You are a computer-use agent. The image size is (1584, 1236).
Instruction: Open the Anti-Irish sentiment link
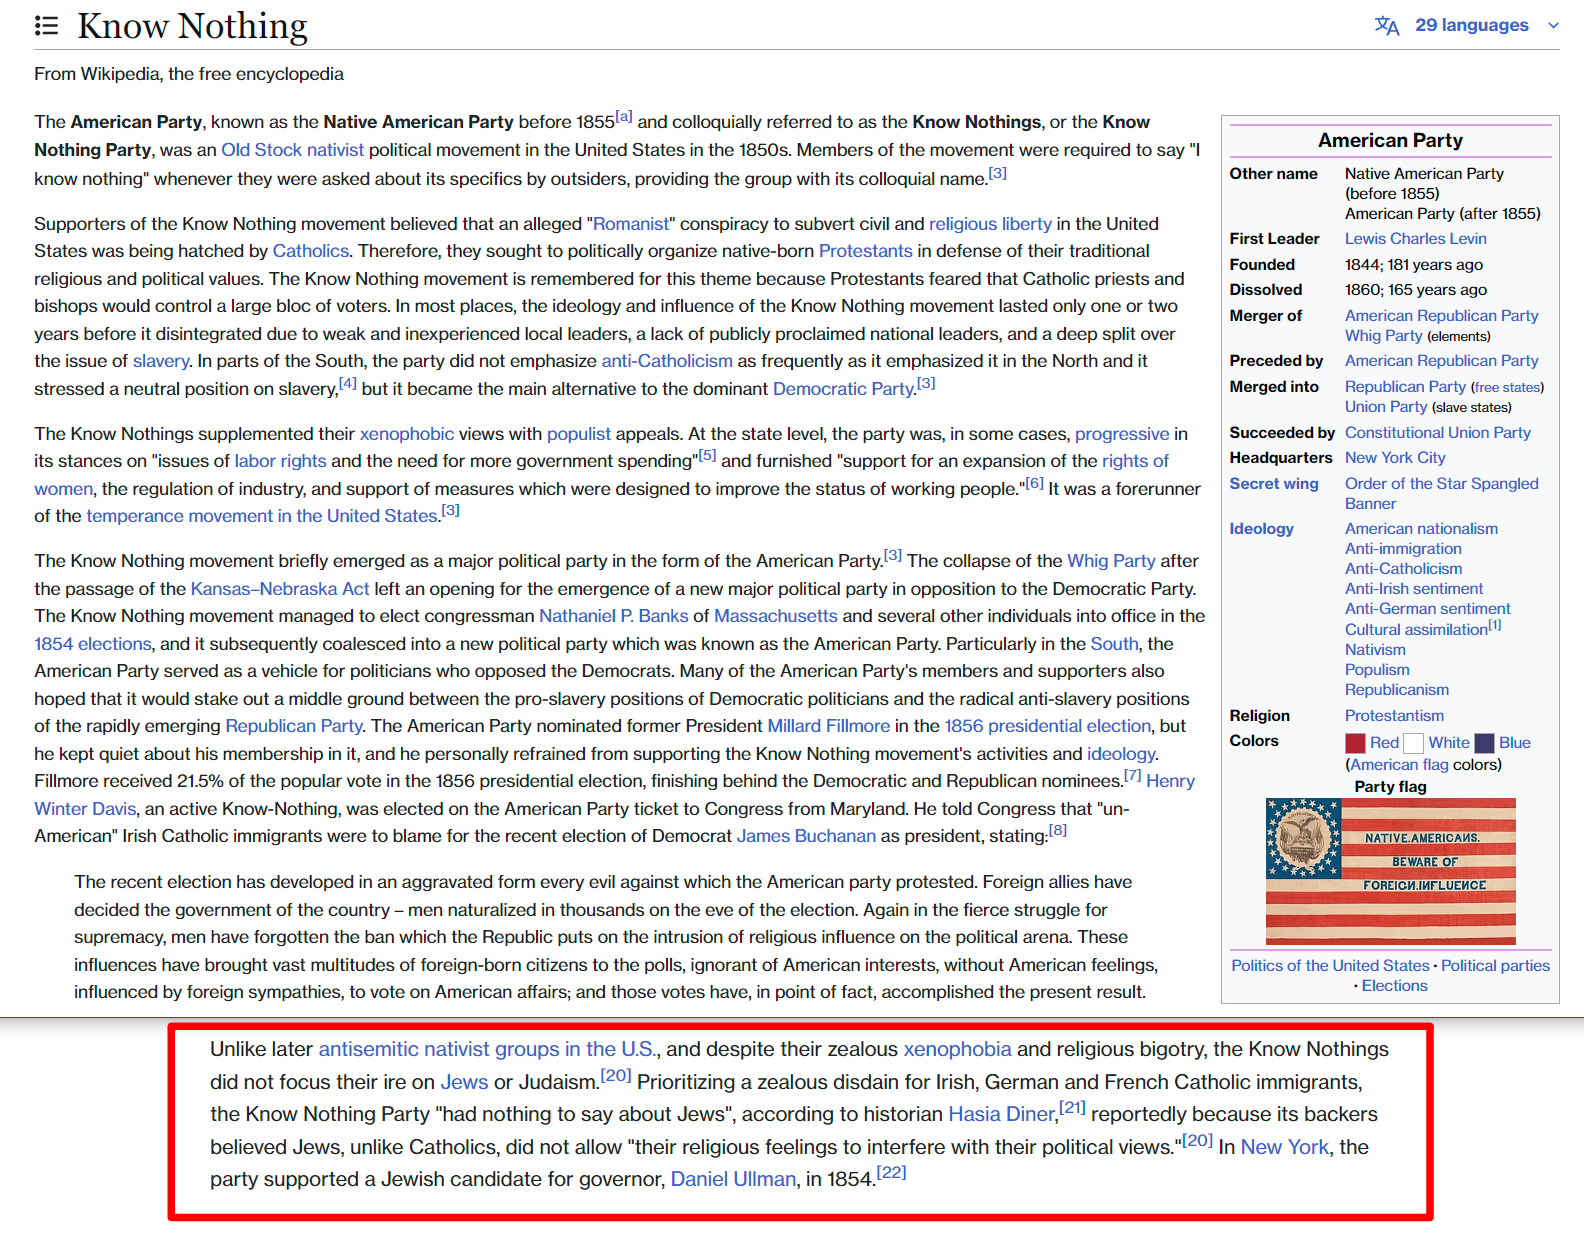[1414, 589]
